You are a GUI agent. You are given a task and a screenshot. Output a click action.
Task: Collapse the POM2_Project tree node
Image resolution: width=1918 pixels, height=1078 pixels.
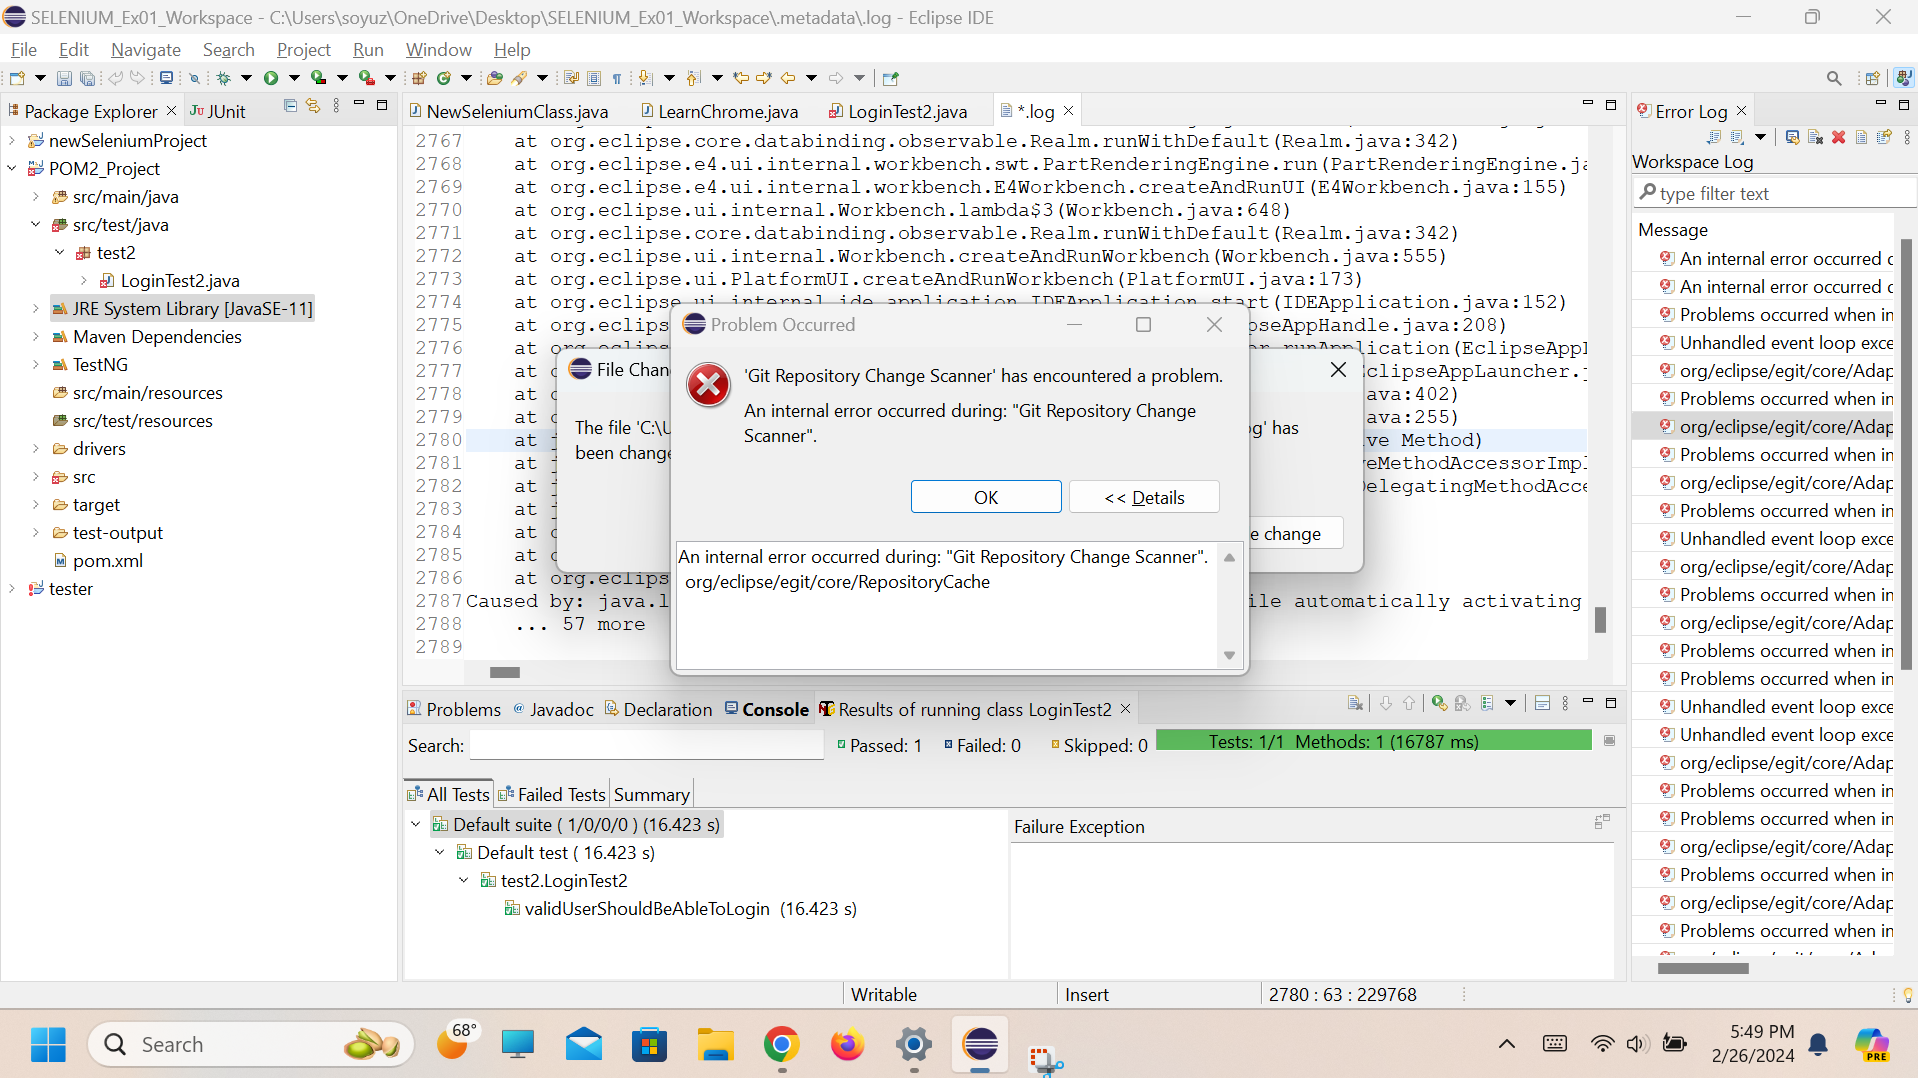tap(13, 169)
